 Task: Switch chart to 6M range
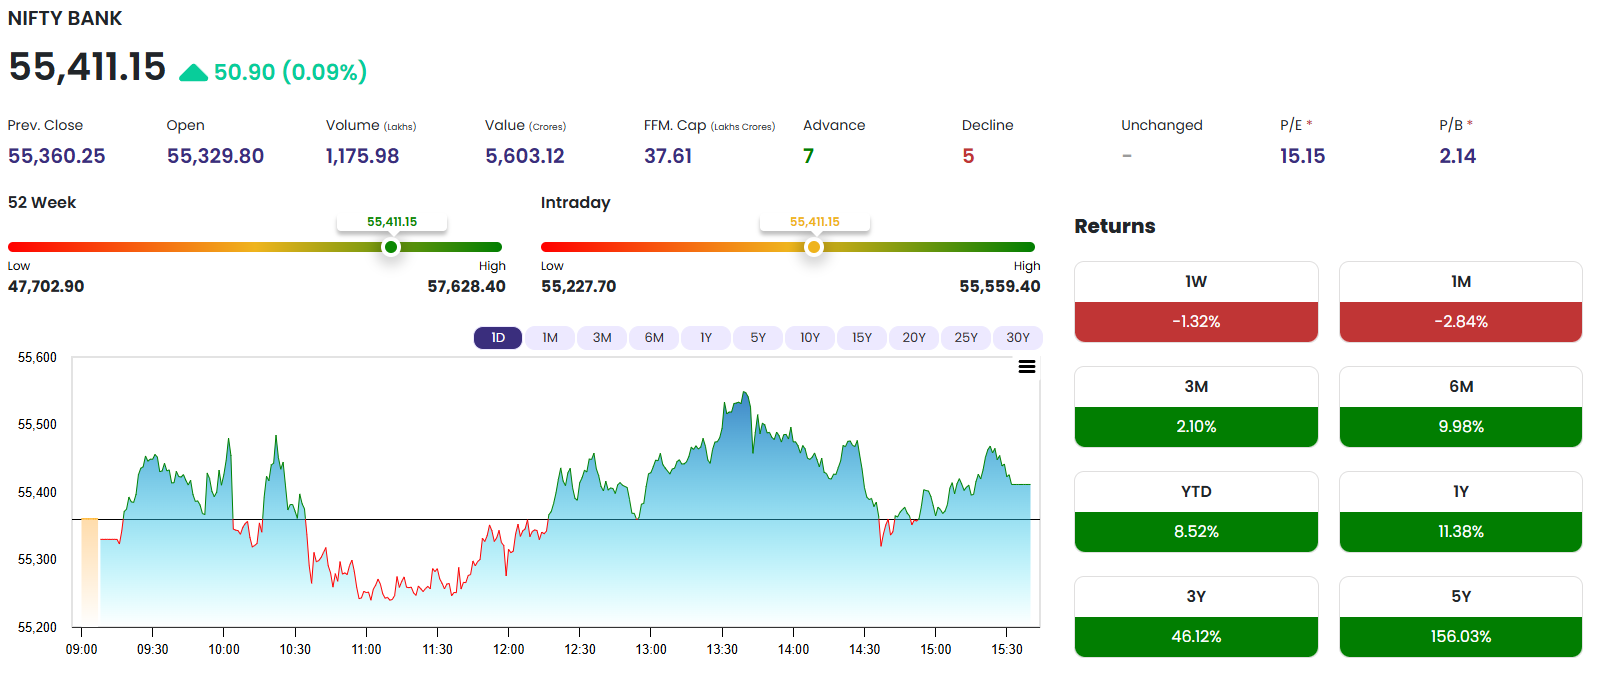pos(654,338)
